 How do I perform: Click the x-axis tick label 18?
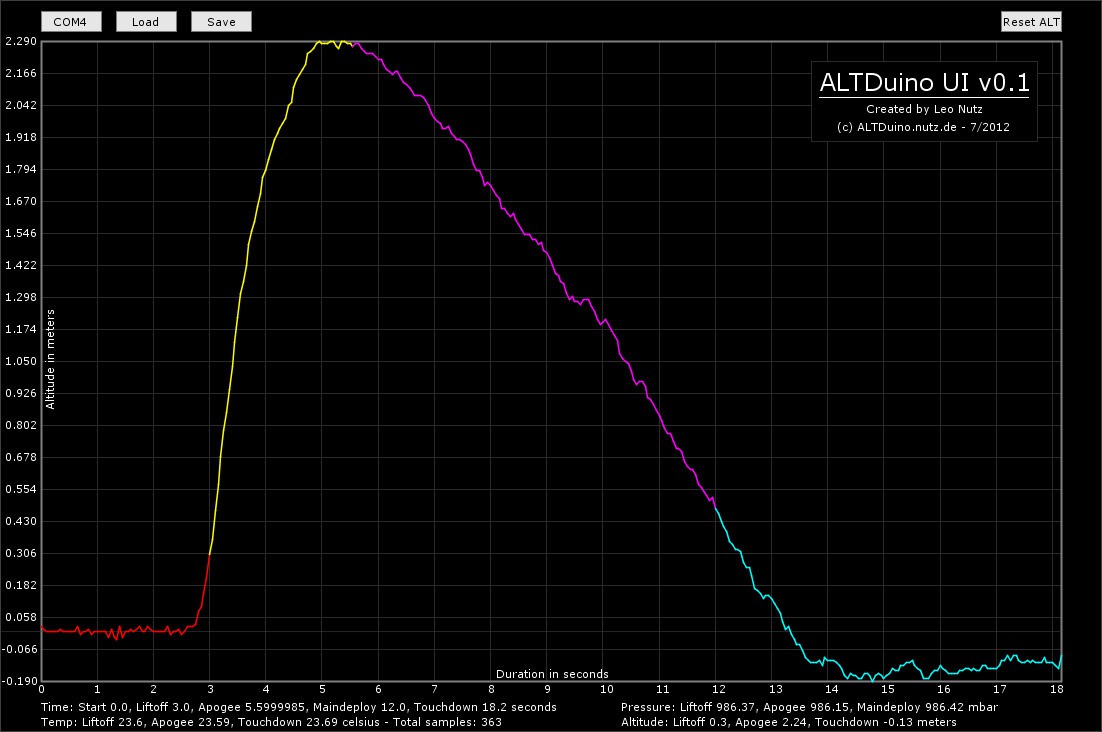[x=1056, y=689]
